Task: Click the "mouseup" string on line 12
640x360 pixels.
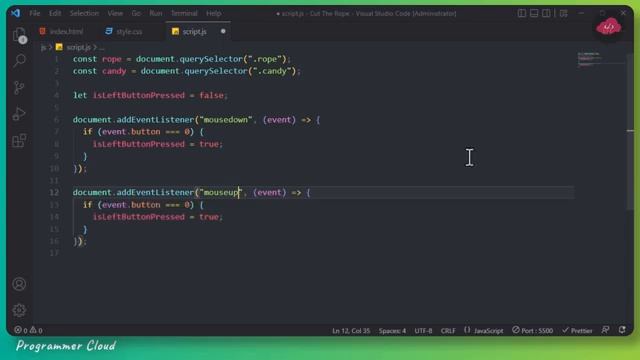Action: (x=221, y=192)
